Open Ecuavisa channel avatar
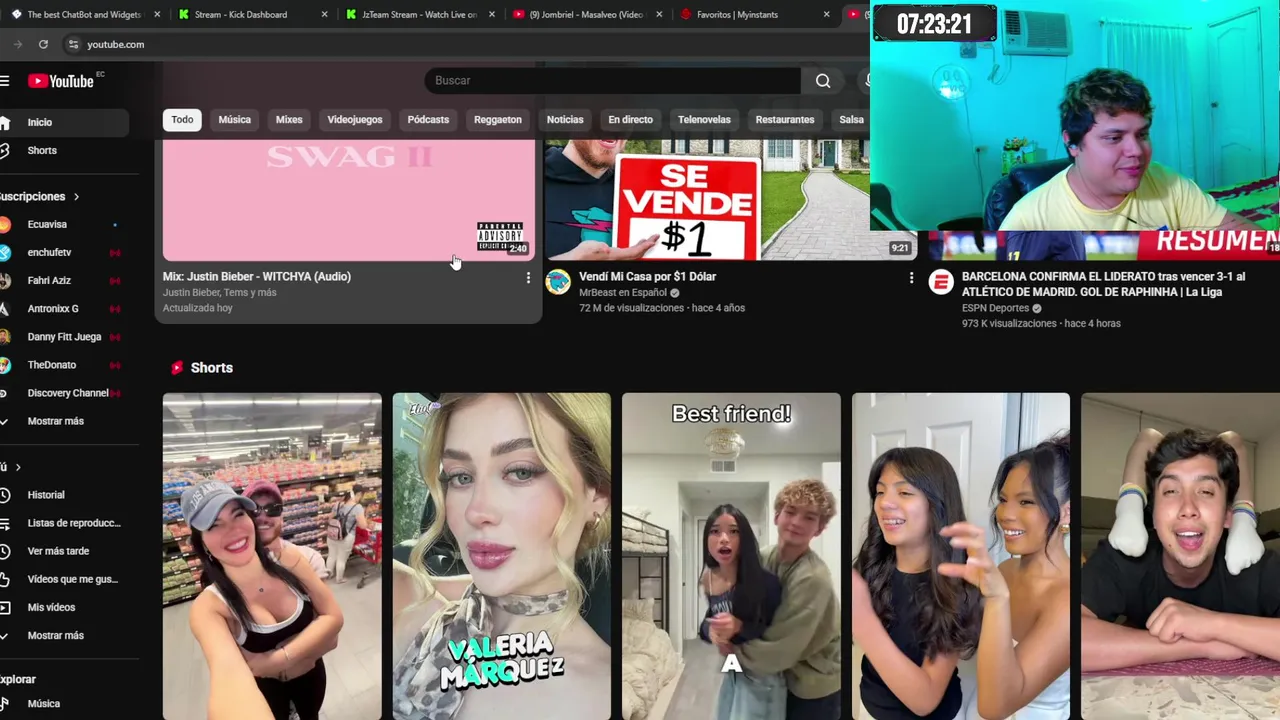This screenshot has width=1280, height=720. (x=5, y=225)
